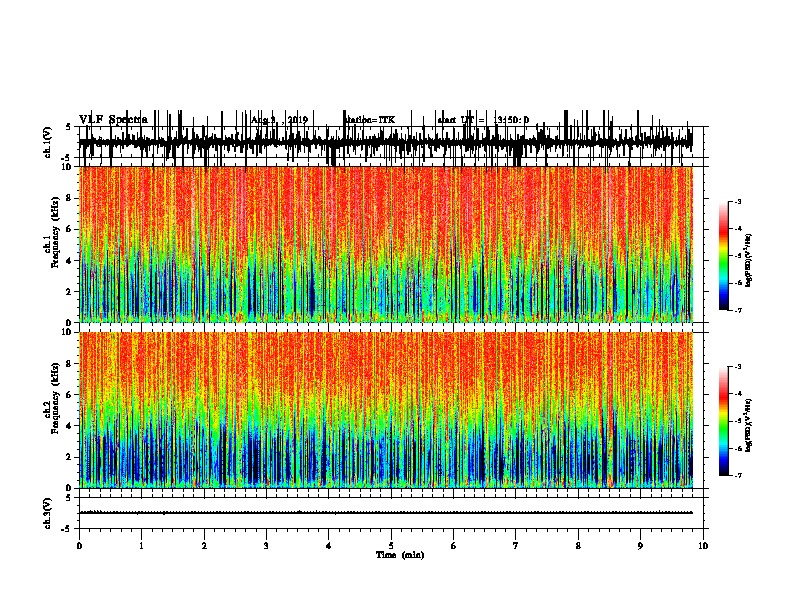
Task: Click the time axis tick label "6"
Action: (453, 546)
